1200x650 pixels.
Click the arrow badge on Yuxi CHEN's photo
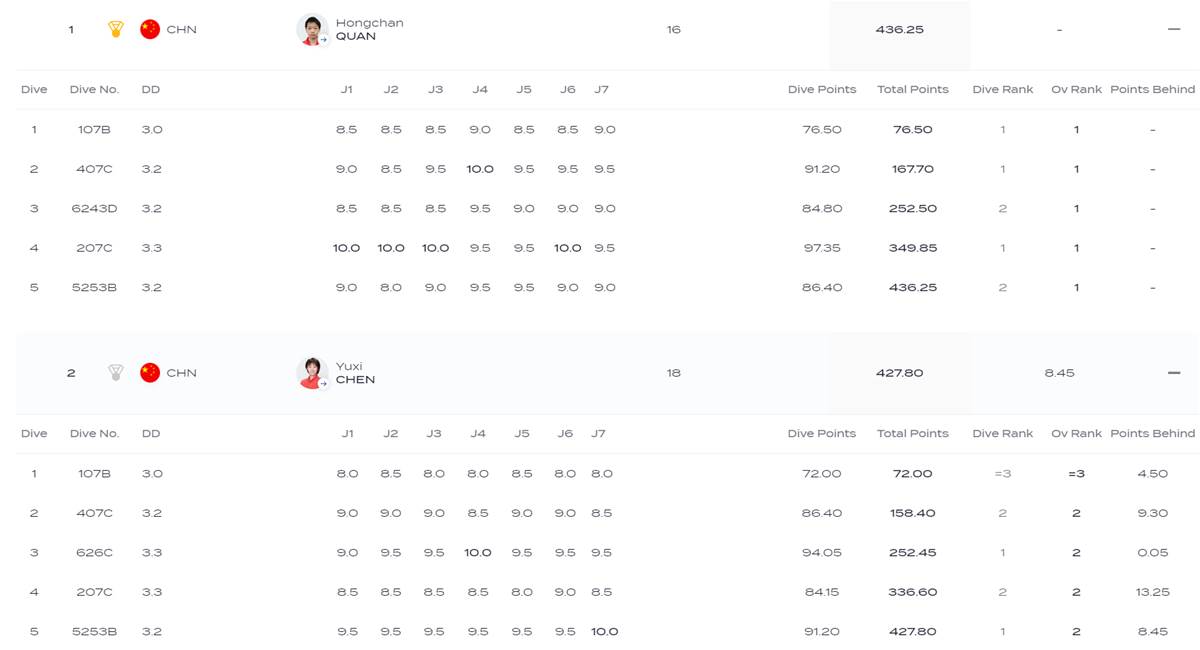323,383
